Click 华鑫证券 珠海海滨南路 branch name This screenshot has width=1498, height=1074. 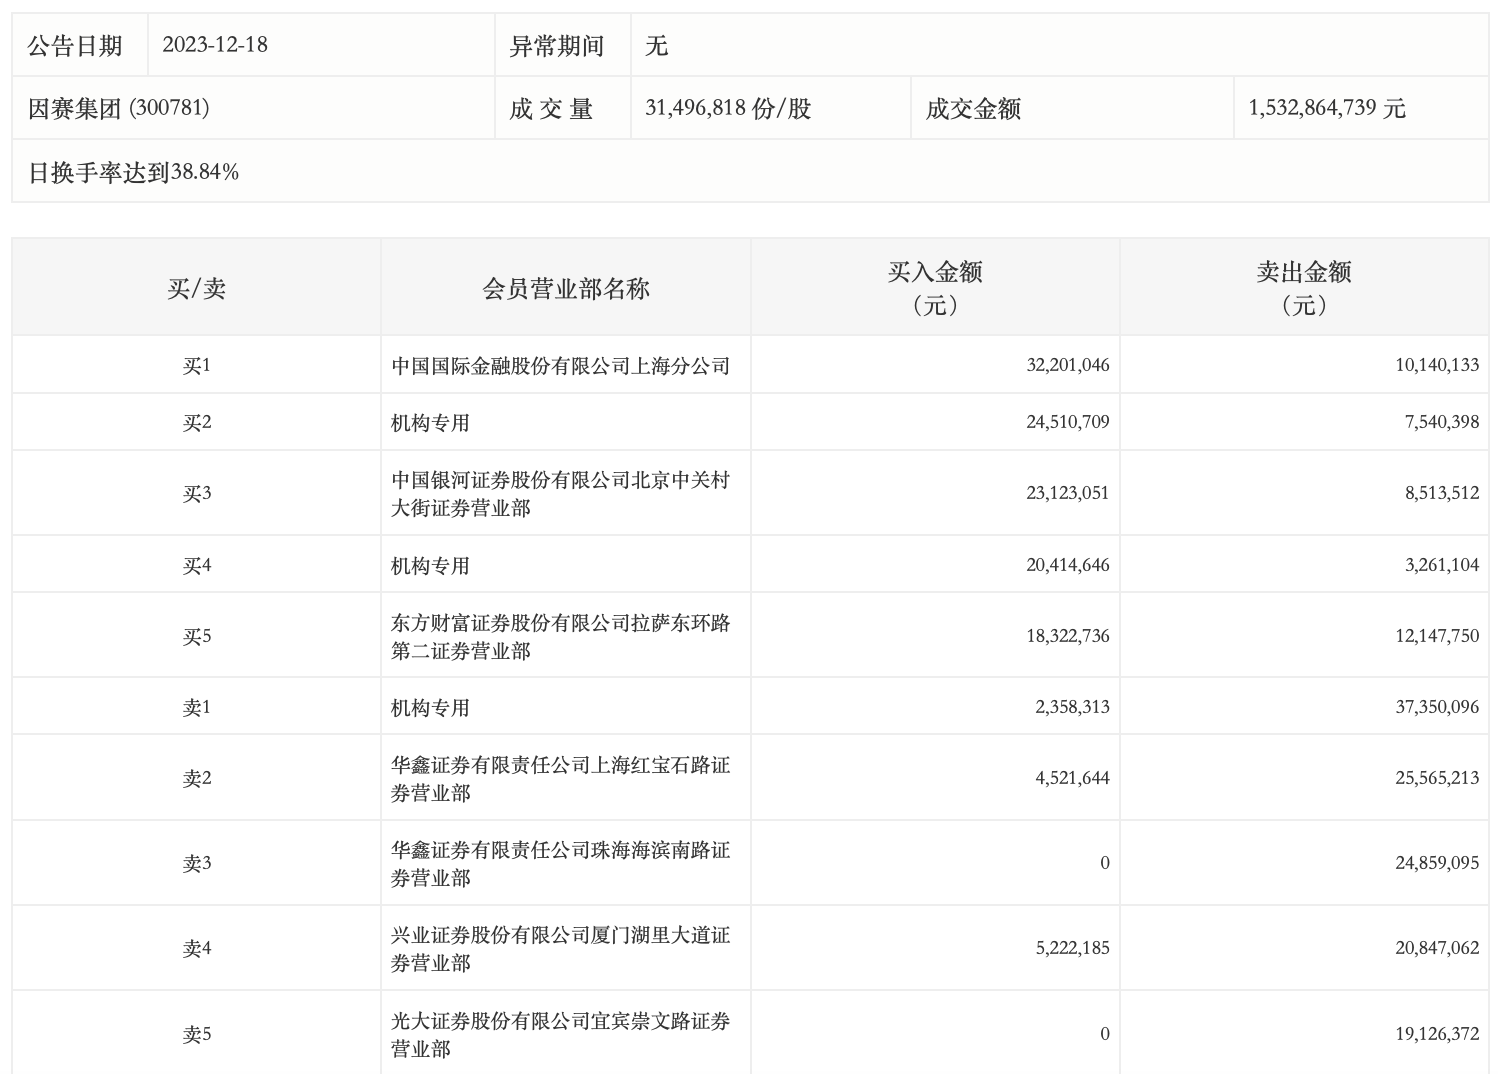pos(561,864)
